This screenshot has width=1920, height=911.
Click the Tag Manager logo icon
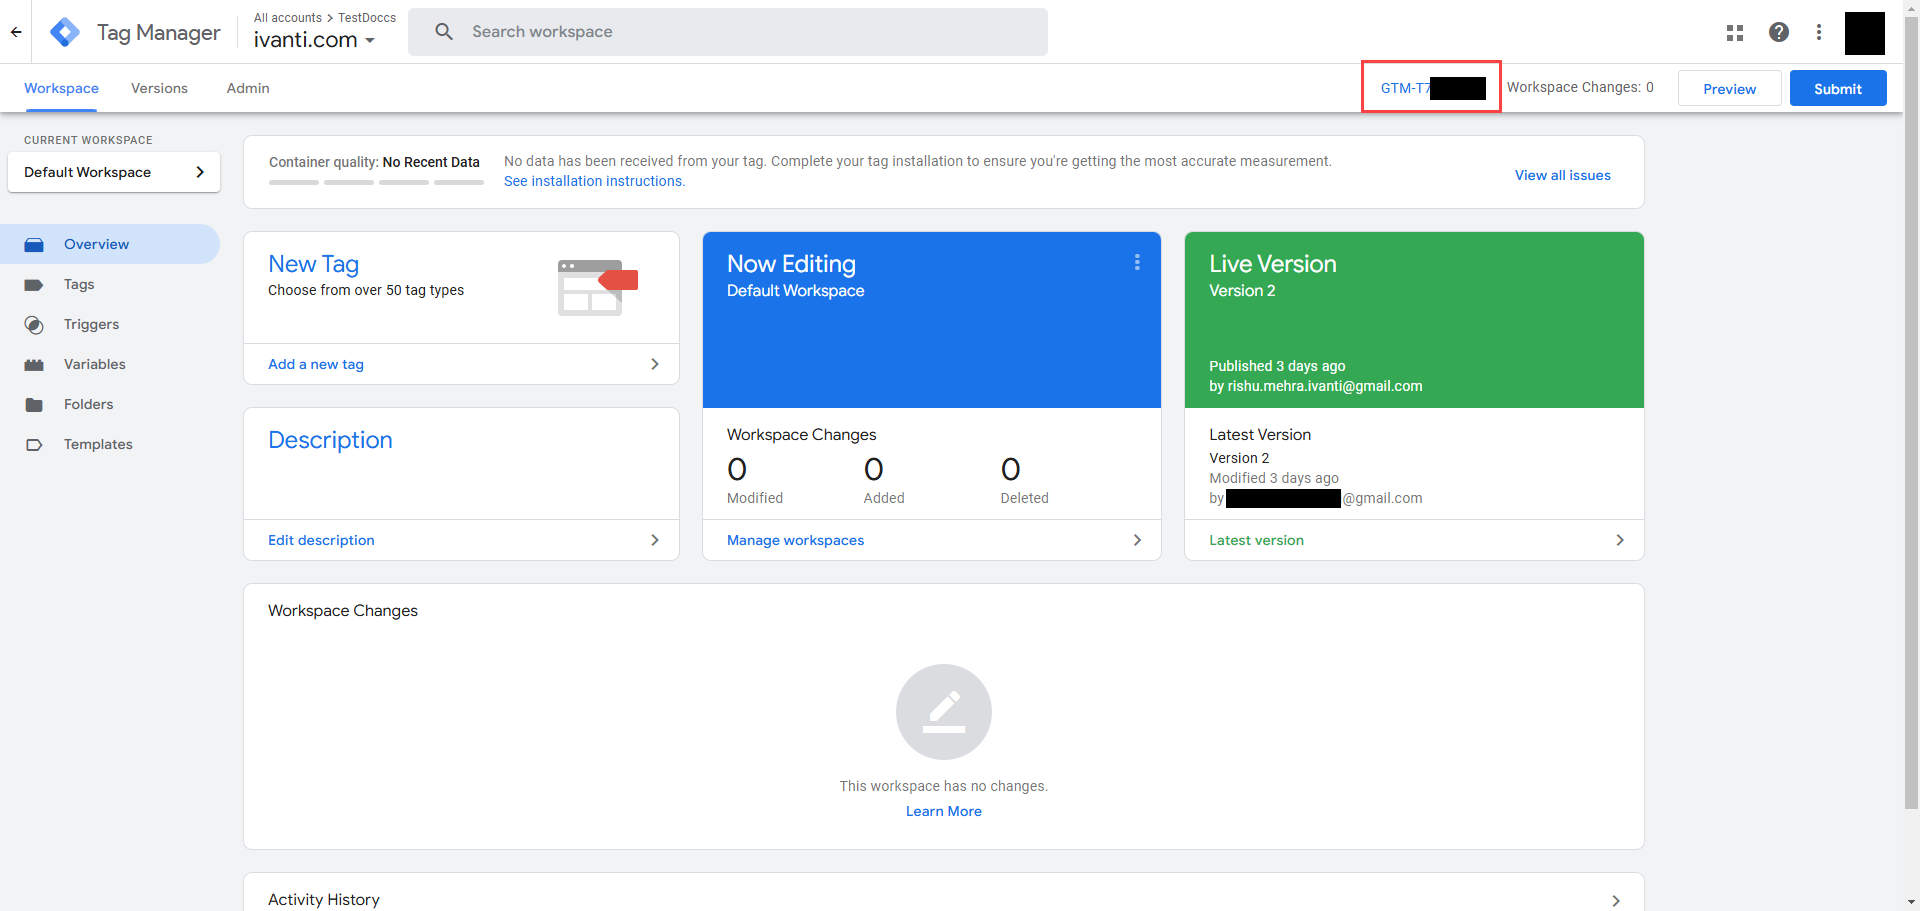point(65,32)
